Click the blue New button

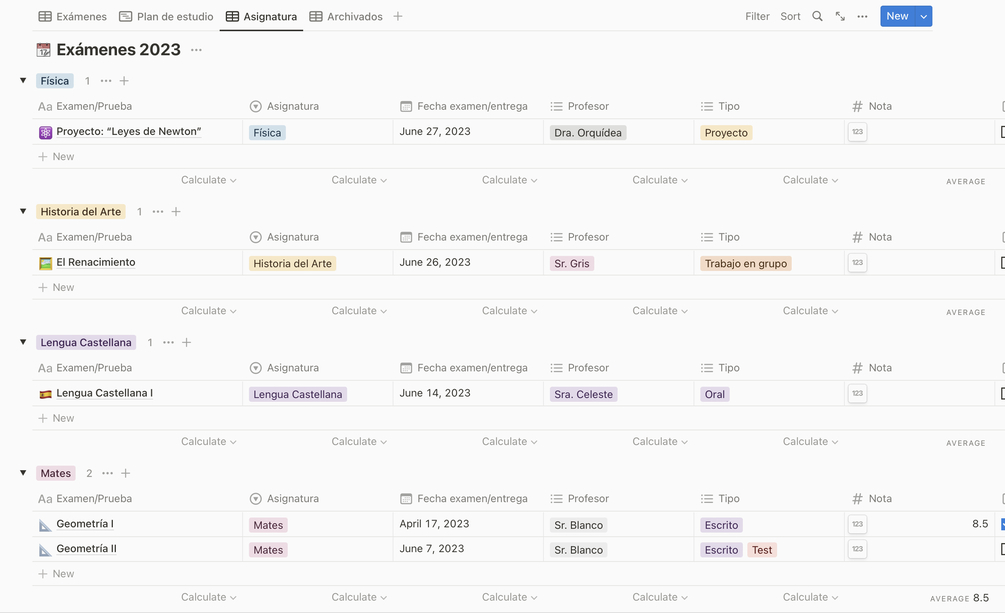tap(897, 17)
